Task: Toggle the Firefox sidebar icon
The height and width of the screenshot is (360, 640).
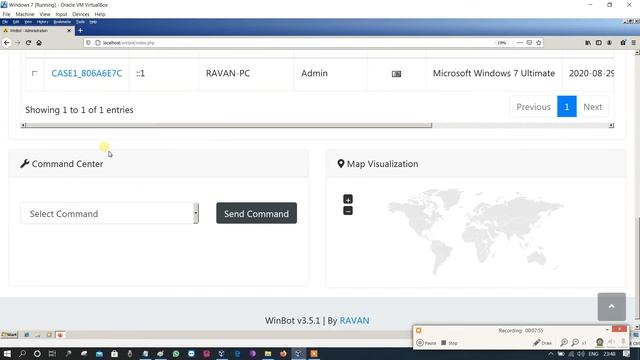Action: (598, 42)
